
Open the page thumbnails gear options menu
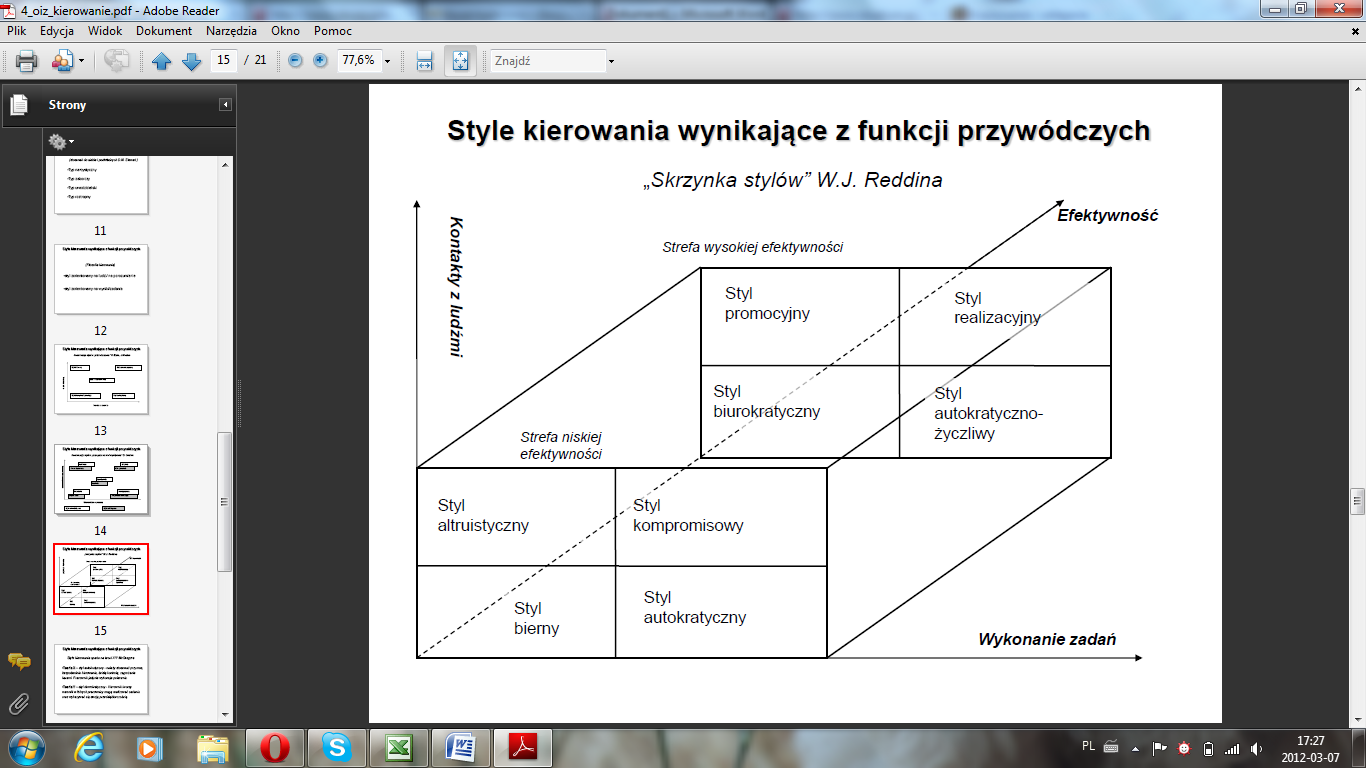61,142
